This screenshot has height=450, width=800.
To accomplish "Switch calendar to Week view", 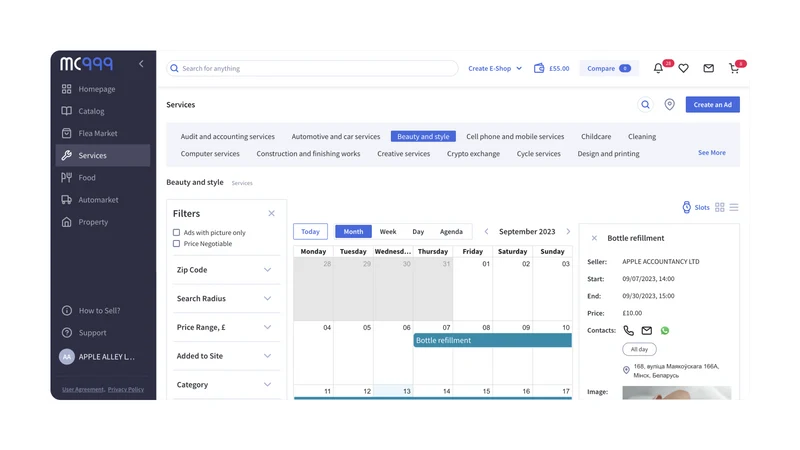I will coord(388,232).
